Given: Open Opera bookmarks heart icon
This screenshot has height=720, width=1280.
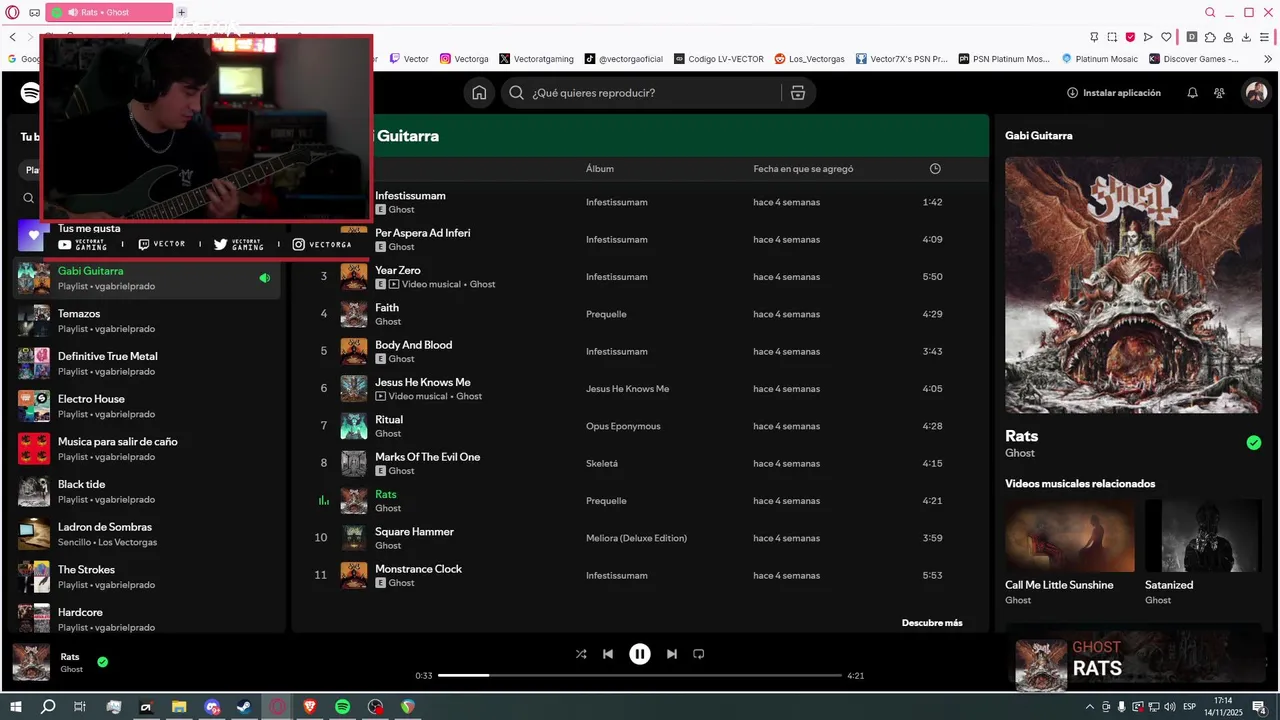Looking at the screenshot, I should click(x=1166, y=37).
